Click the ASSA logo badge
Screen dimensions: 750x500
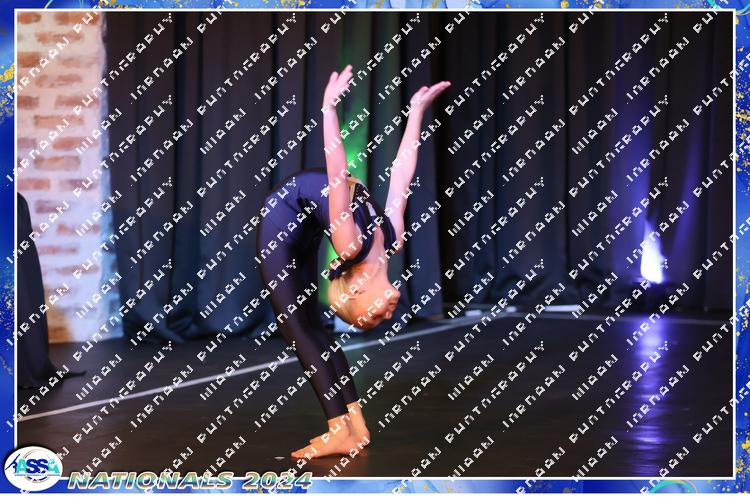33,468
